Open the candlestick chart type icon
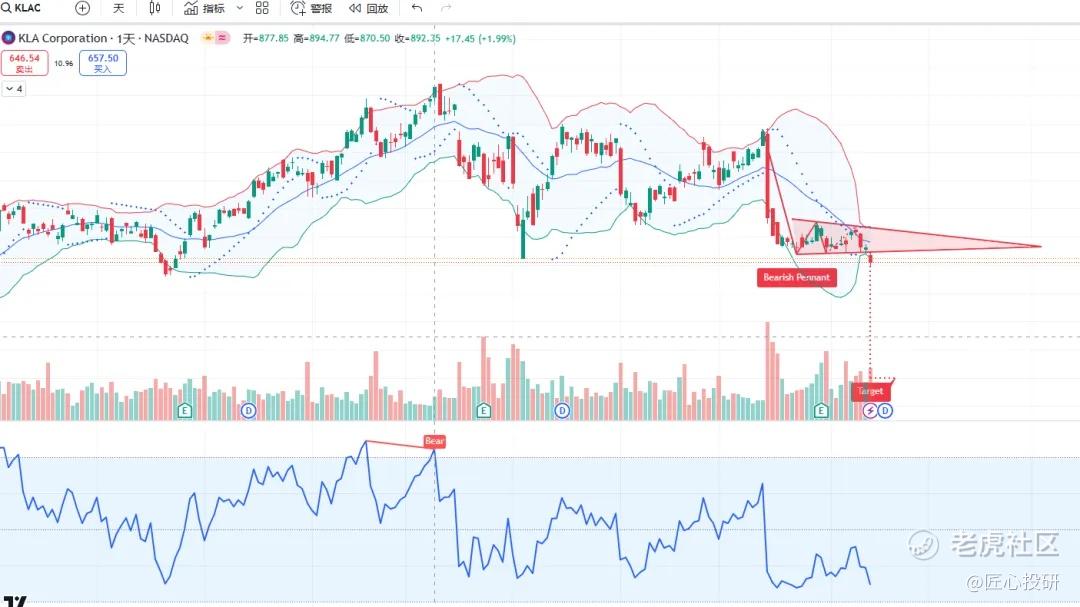 [154, 8]
